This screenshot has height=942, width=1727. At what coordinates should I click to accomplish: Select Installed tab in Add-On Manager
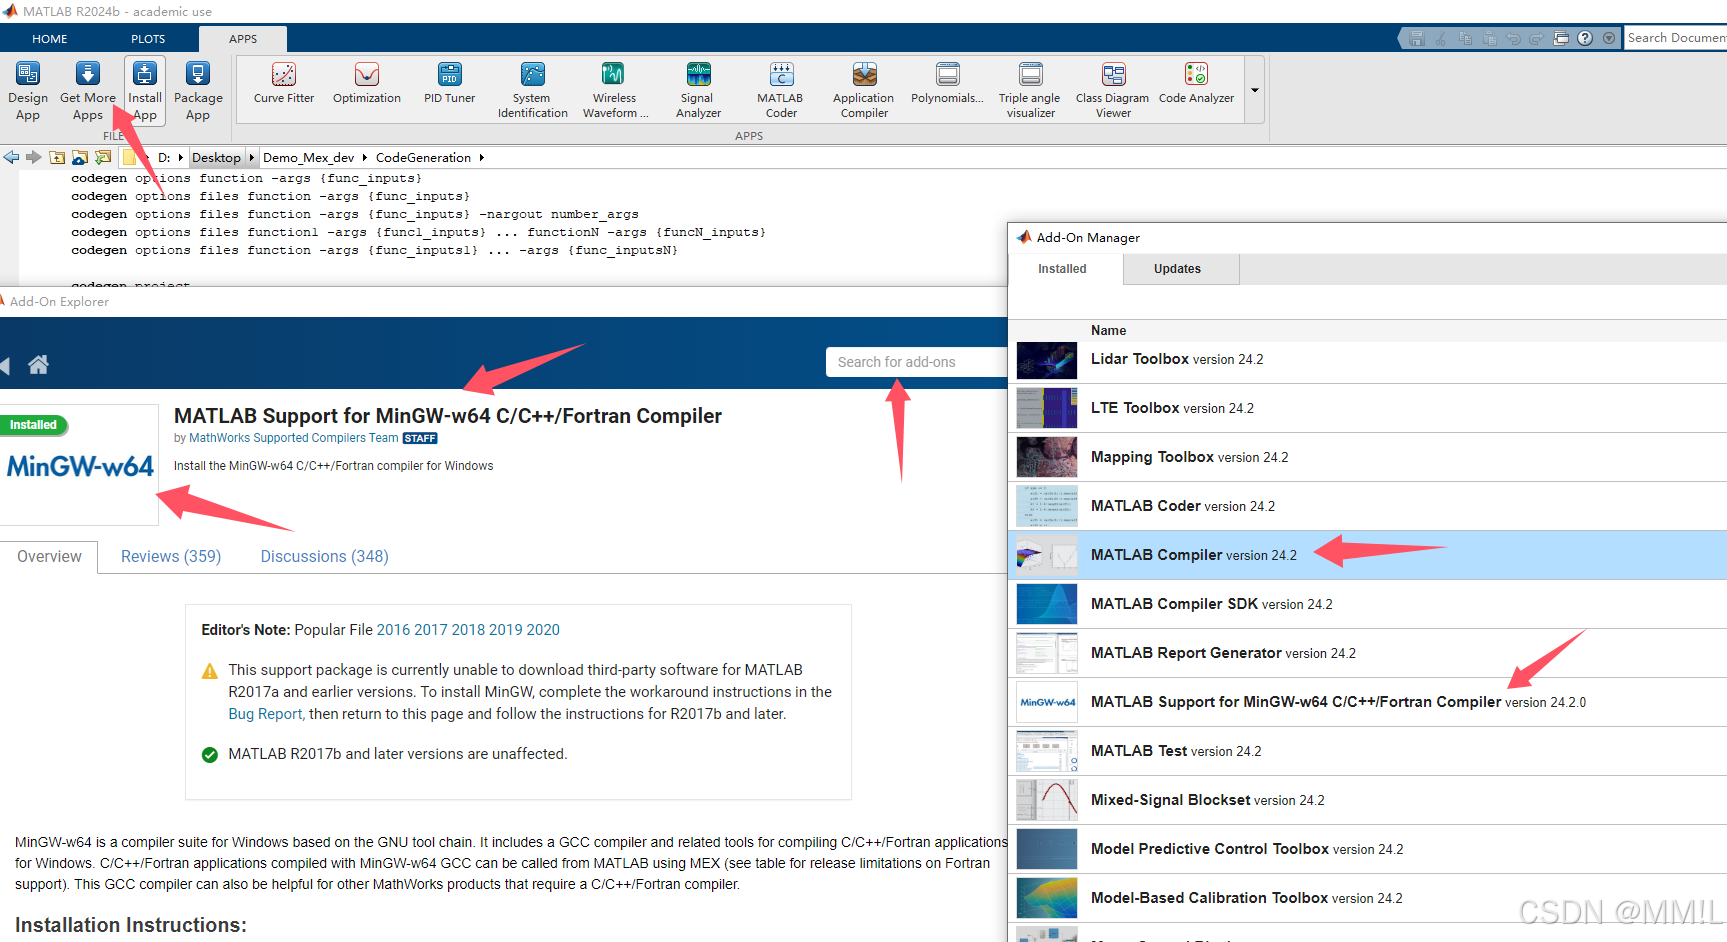click(x=1062, y=269)
